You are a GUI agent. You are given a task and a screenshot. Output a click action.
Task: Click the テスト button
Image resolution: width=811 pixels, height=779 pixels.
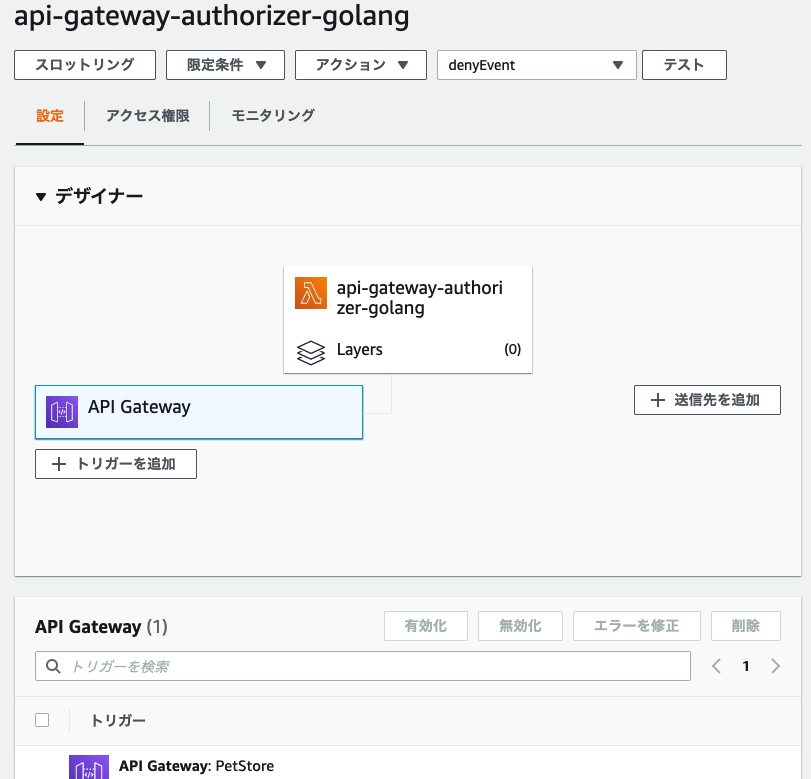[x=684, y=65]
